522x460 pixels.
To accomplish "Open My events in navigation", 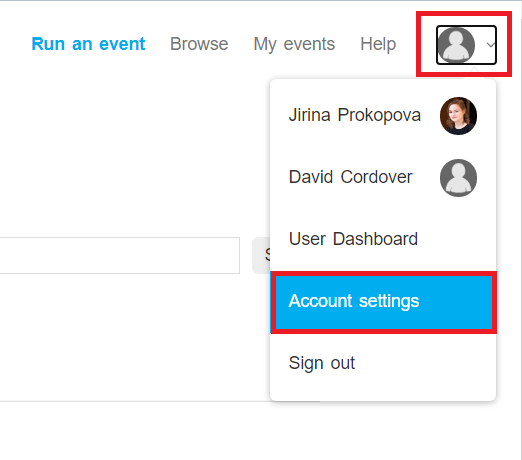I will 294,44.
